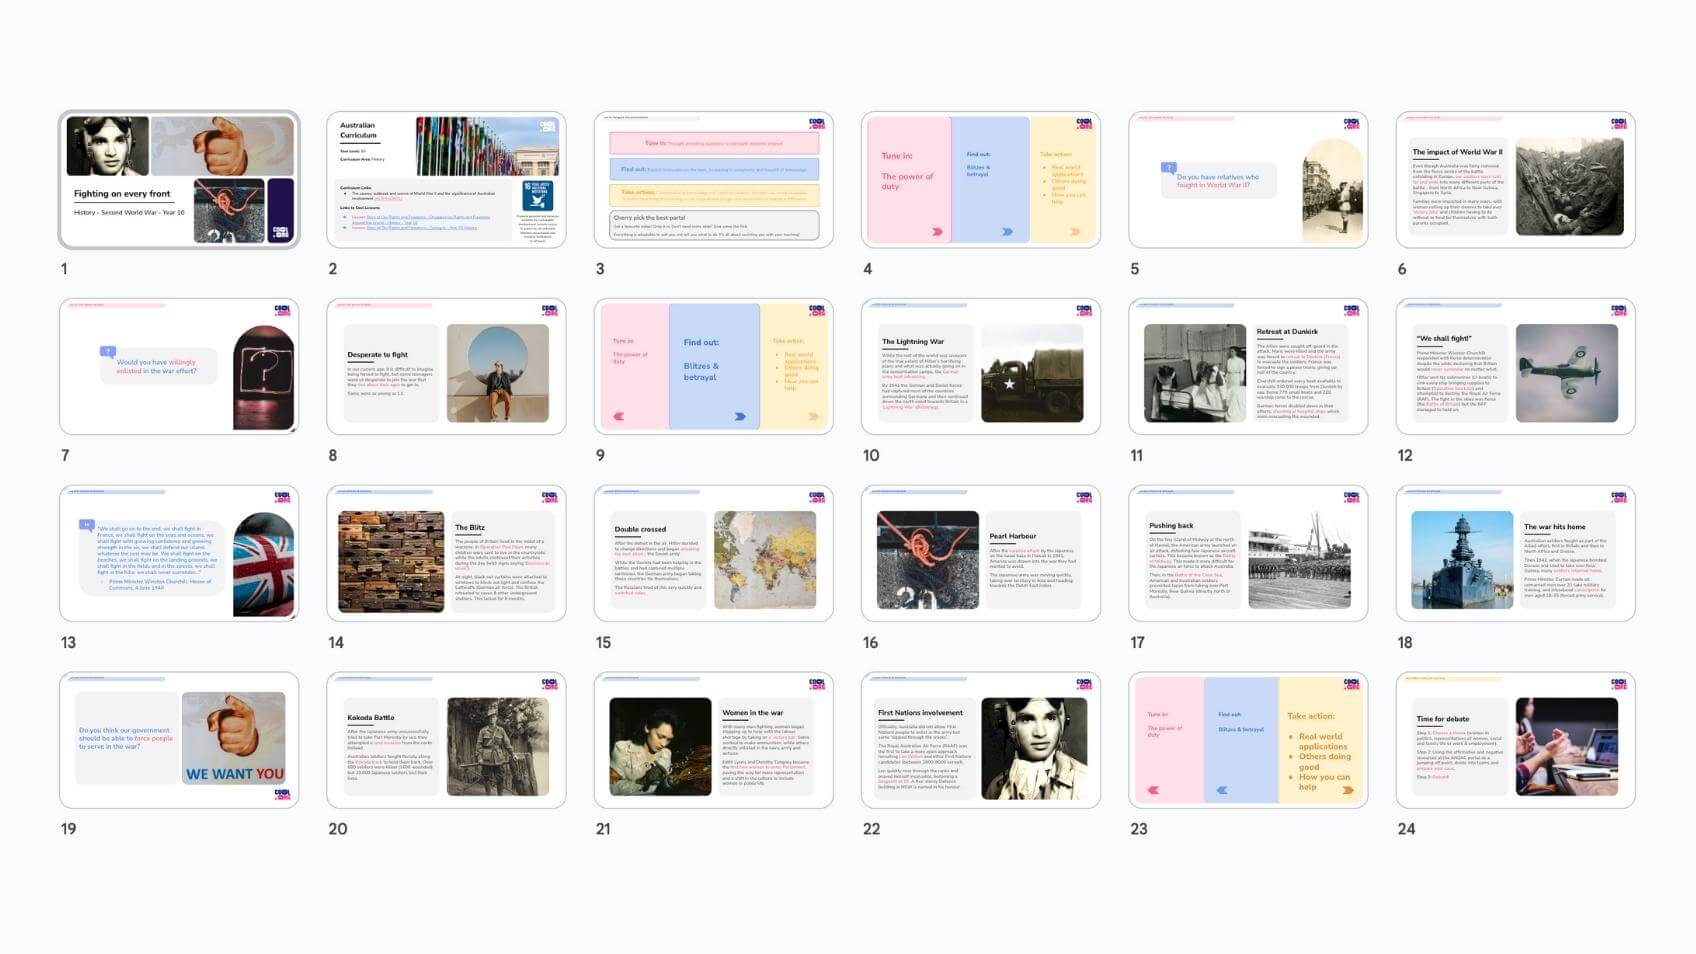Select the 'Retreat at Dunkirk' slide
The width and height of the screenshot is (1696, 954).
1248,366
